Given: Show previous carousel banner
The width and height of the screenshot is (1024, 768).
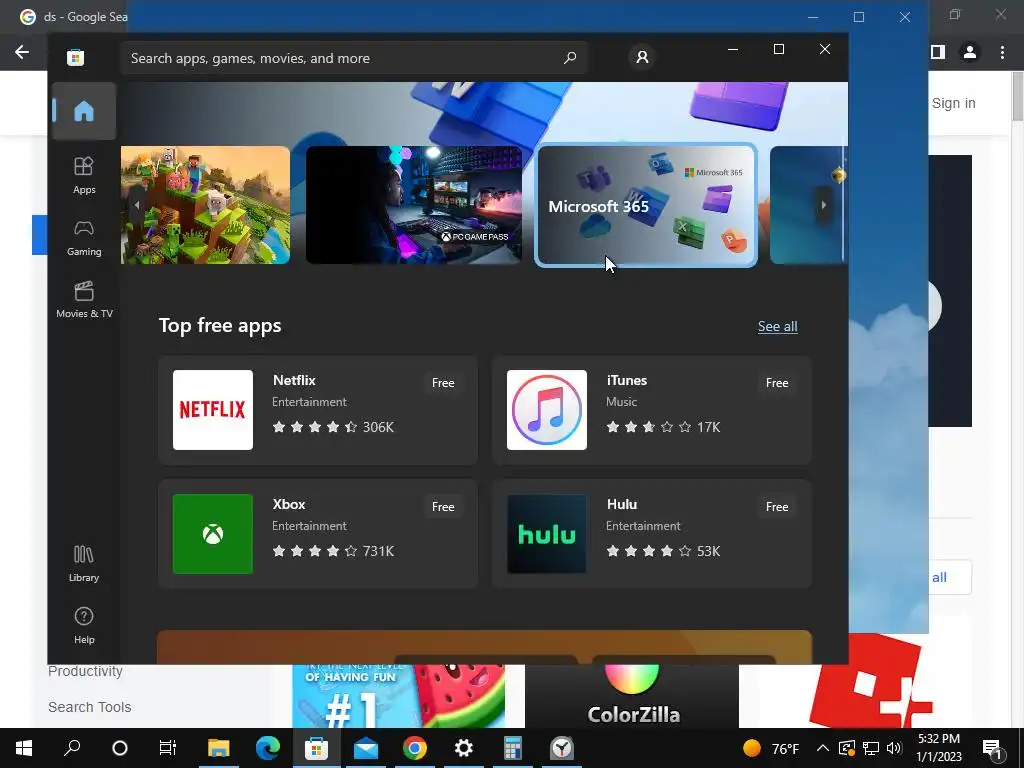Looking at the screenshot, I should [136, 205].
